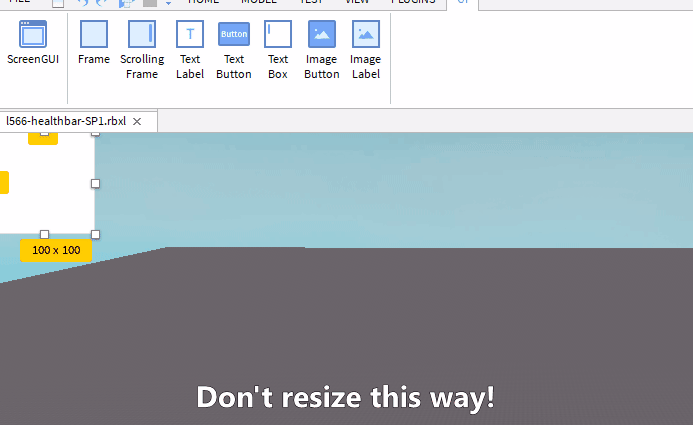
Task: Click the right-middle resize handle of the frame
Action: [x=95, y=183]
